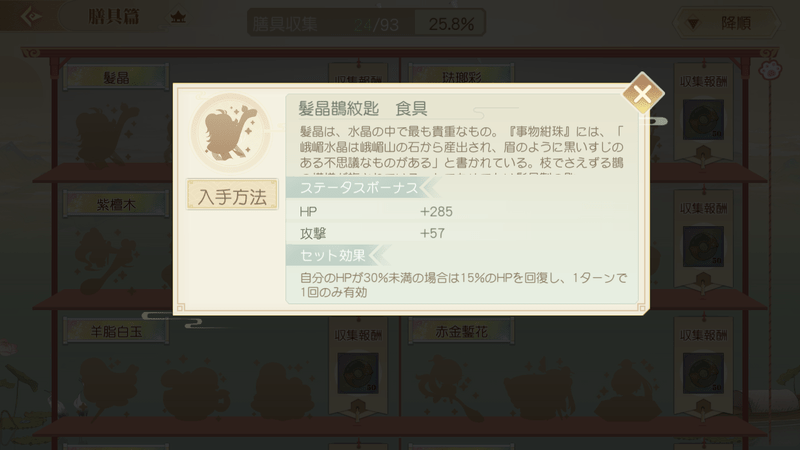Open 琺瑯彩 set collection reward coin
The image size is (800, 450).
click(x=703, y=120)
